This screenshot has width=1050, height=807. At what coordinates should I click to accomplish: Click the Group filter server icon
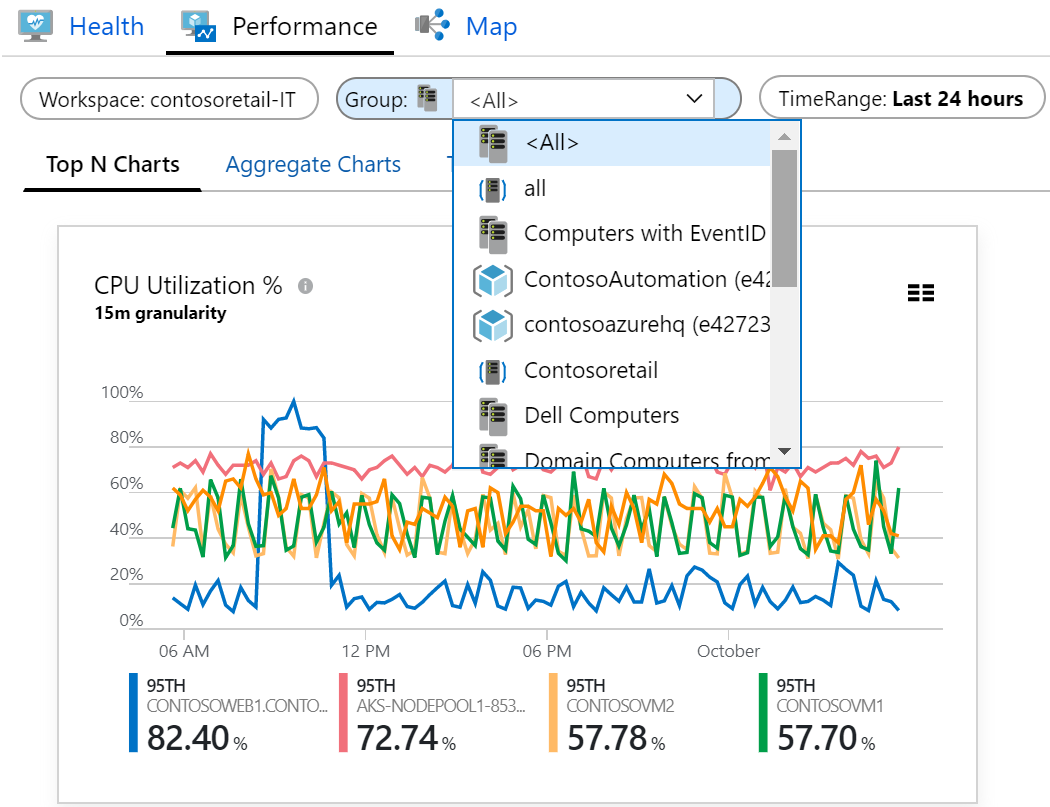tap(427, 98)
